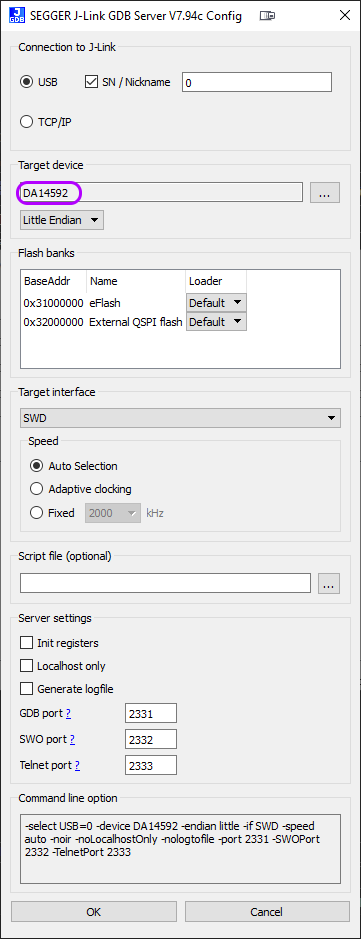
Task: Open the External QSPI flash loader dropdown
Action: (216, 322)
